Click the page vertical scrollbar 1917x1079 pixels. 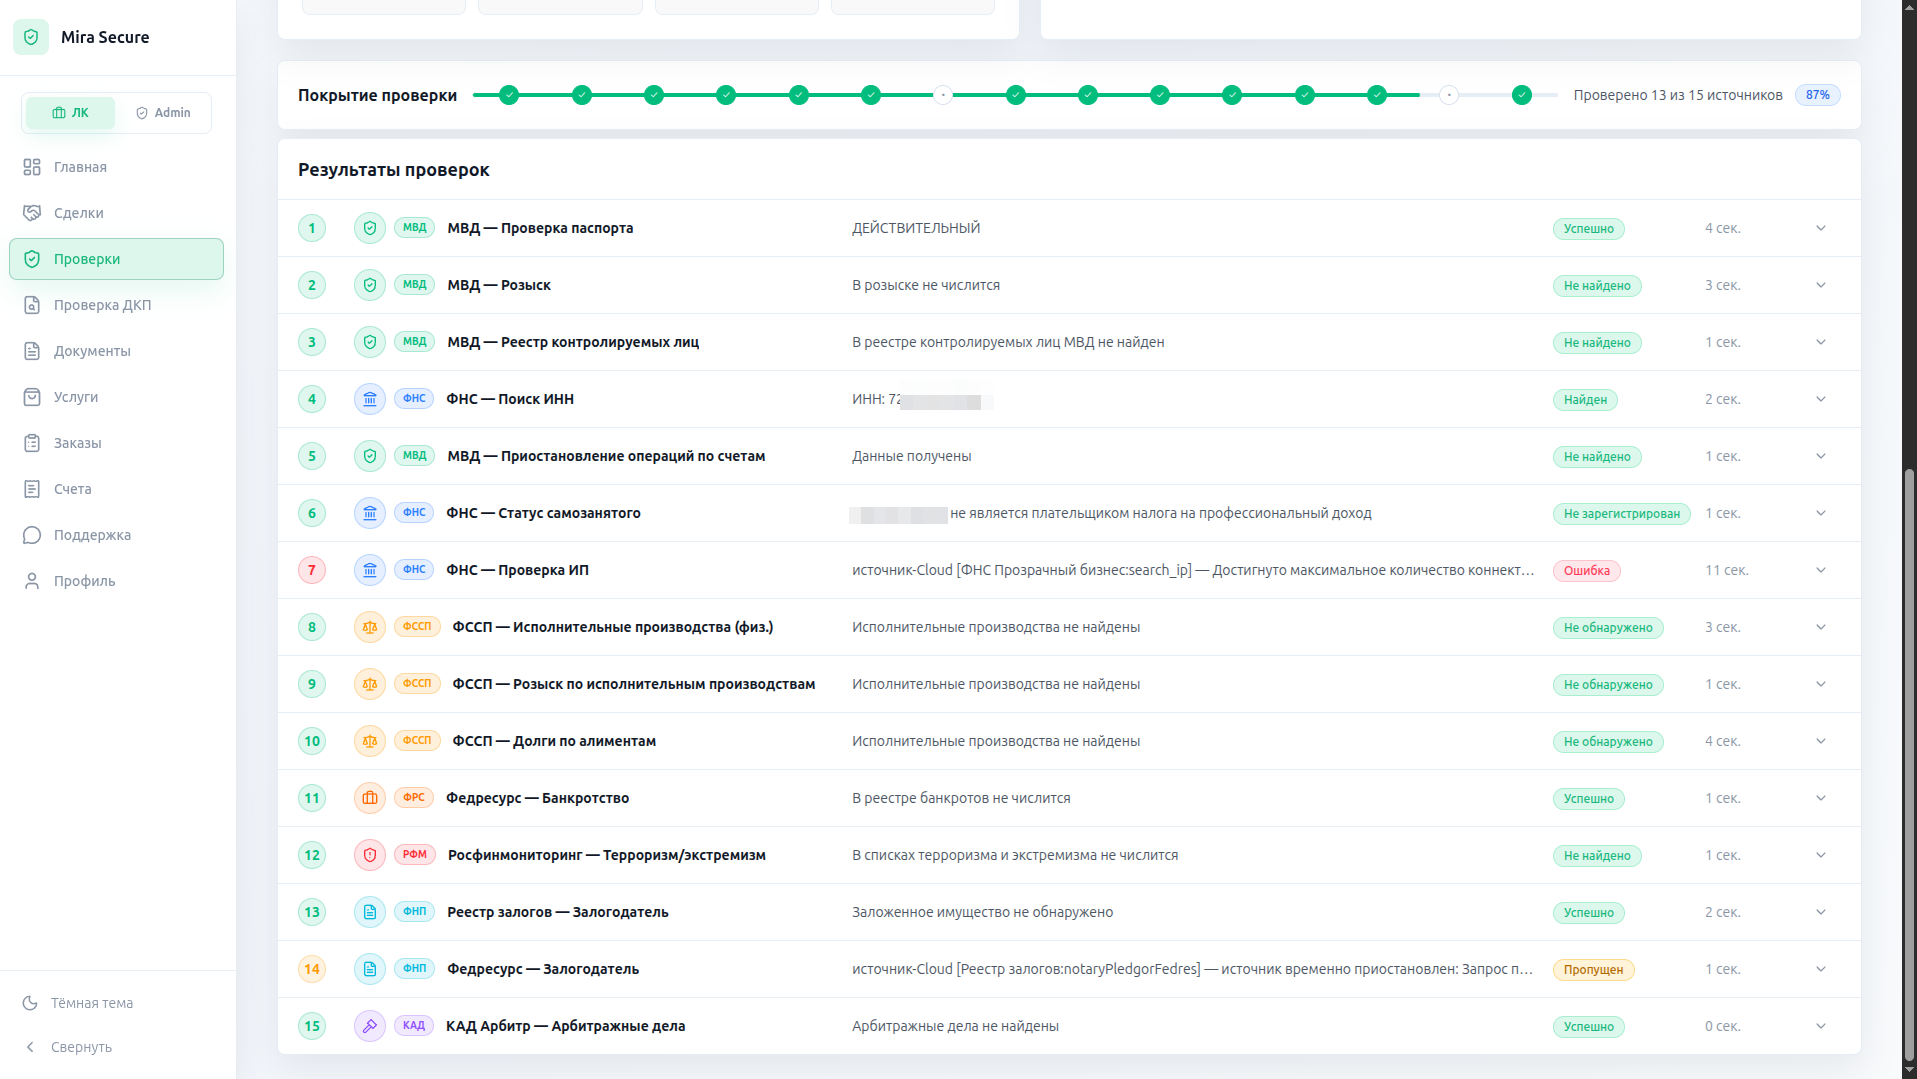click(x=1909, y=540)
